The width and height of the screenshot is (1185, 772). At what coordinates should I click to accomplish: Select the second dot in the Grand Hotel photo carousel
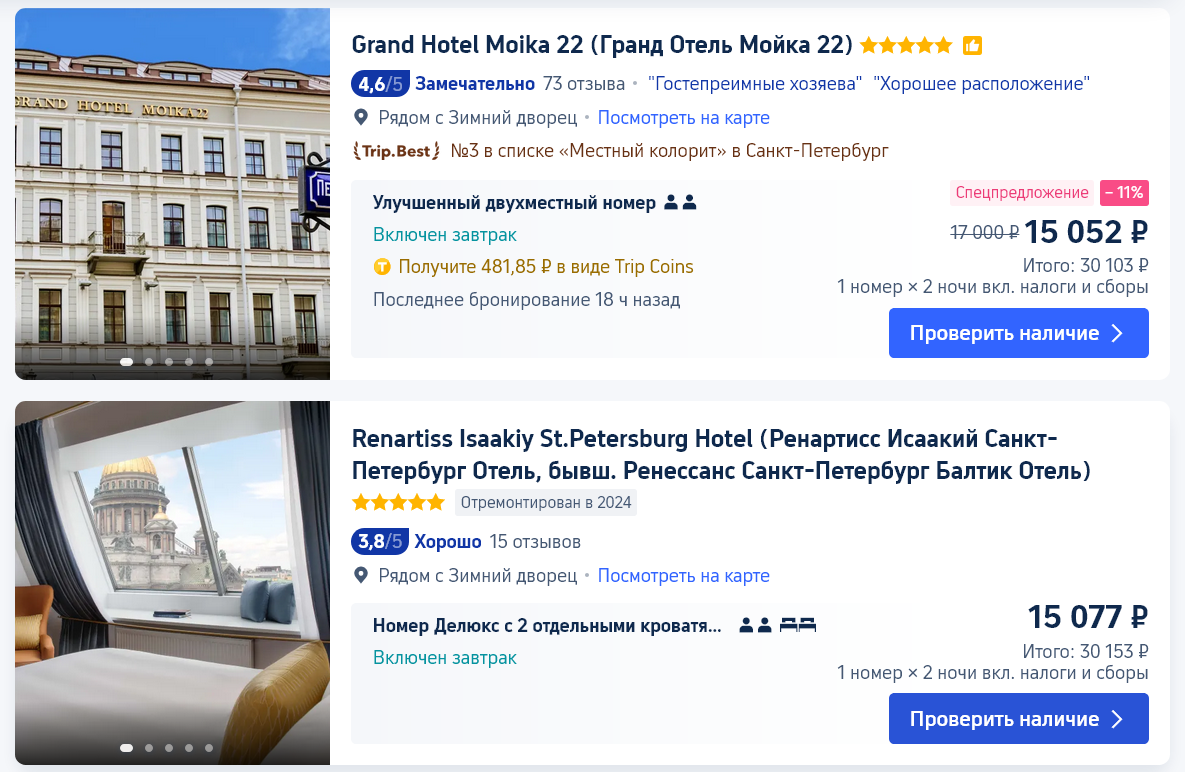coord(149,362)
